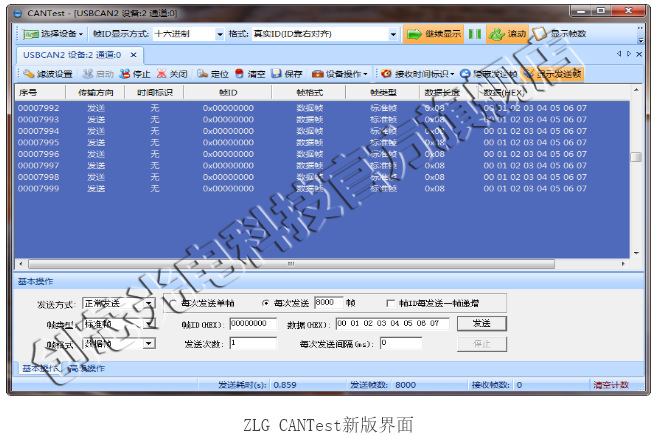The height and width of the screenshot is (435, 658).
Task: Click the green pause bars icon
Action: [475, 34]
